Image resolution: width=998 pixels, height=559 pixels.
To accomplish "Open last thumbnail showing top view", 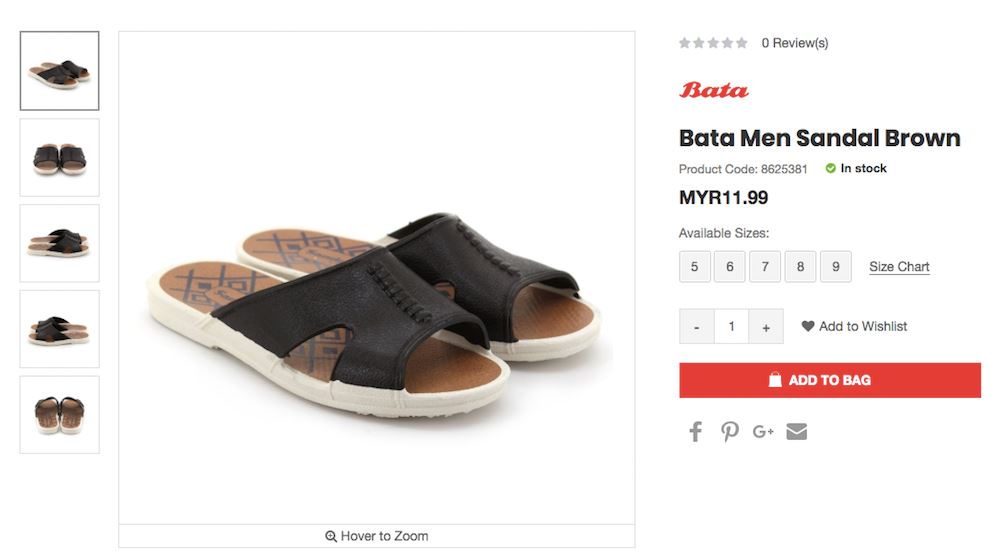I will pos(60,414).
